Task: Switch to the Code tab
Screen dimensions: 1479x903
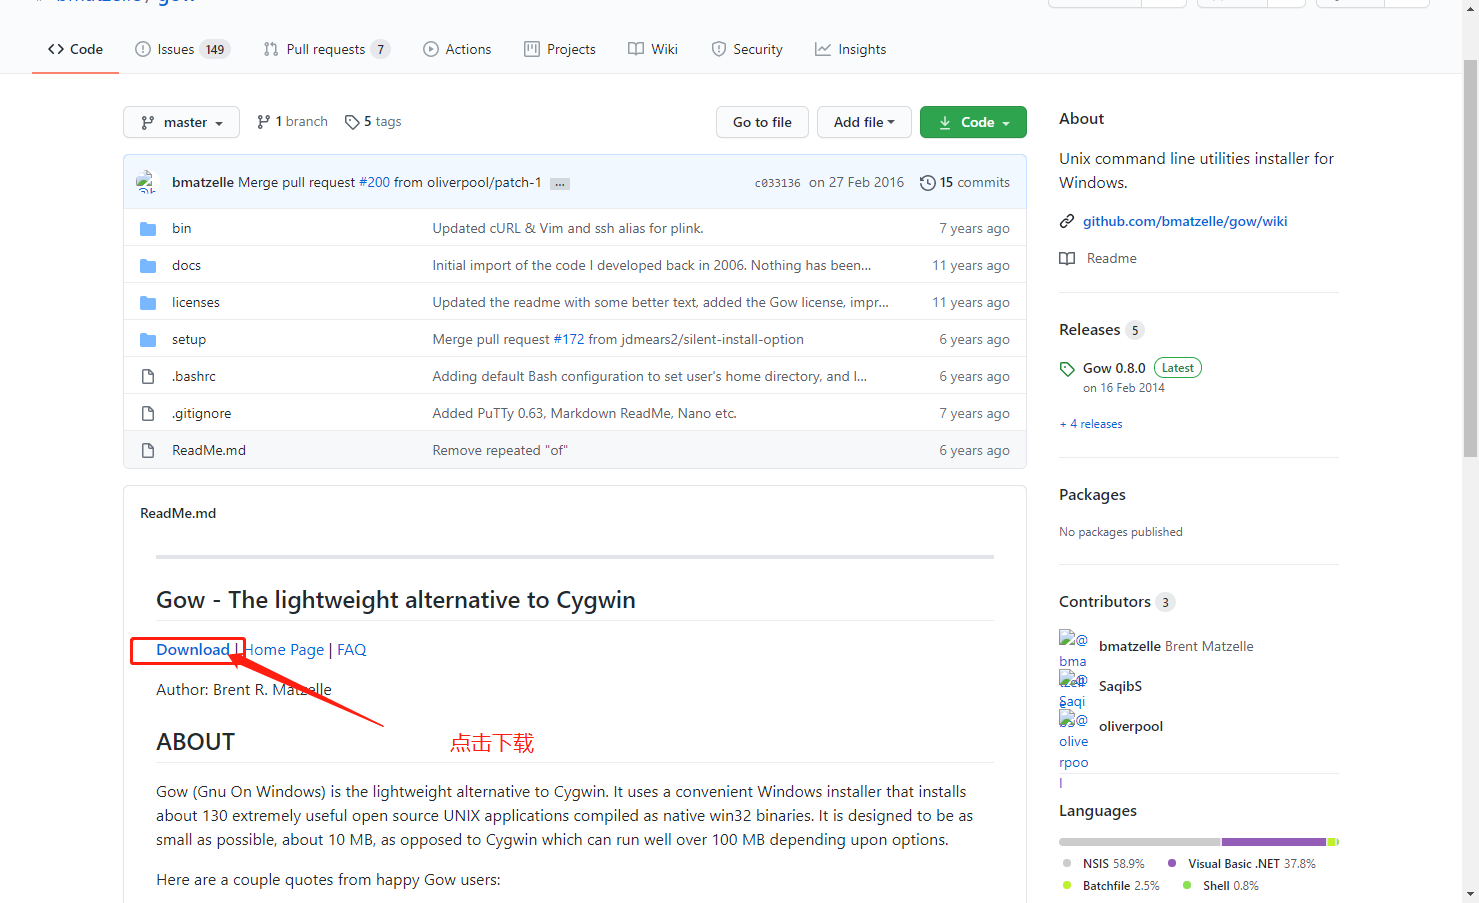Action: coord(75,49)
